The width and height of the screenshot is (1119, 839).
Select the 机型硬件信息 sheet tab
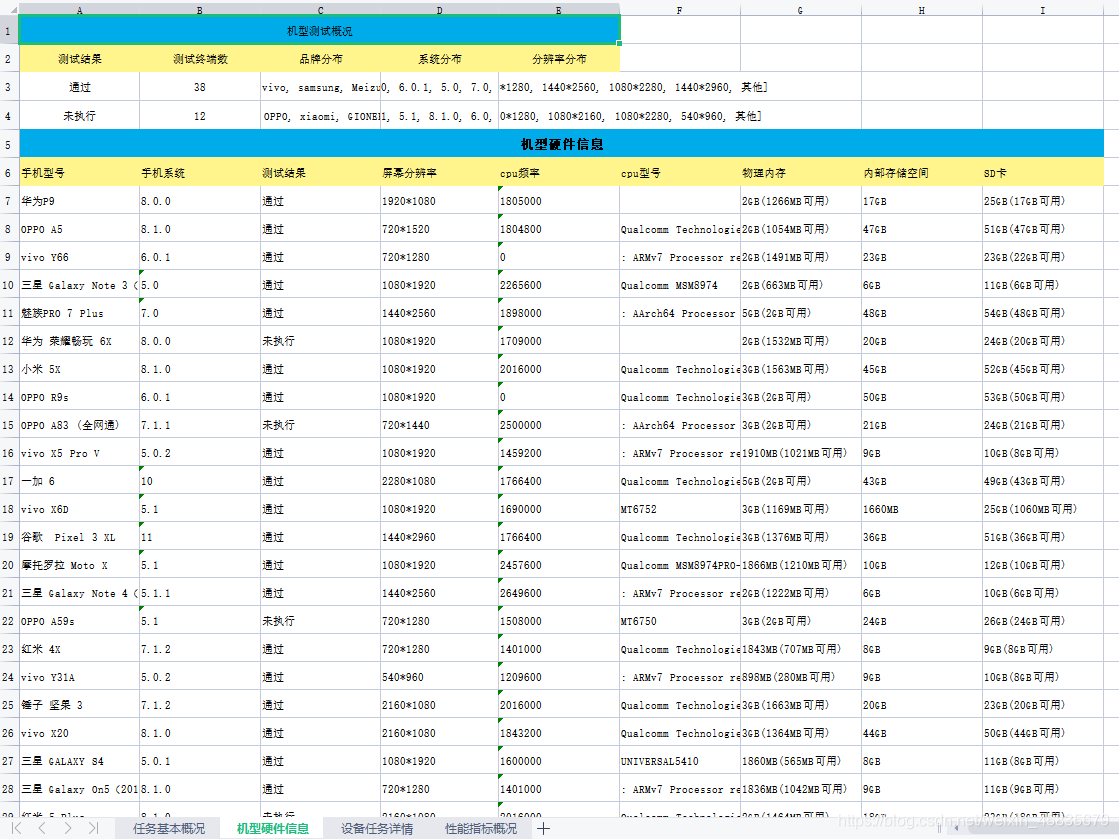273,828
